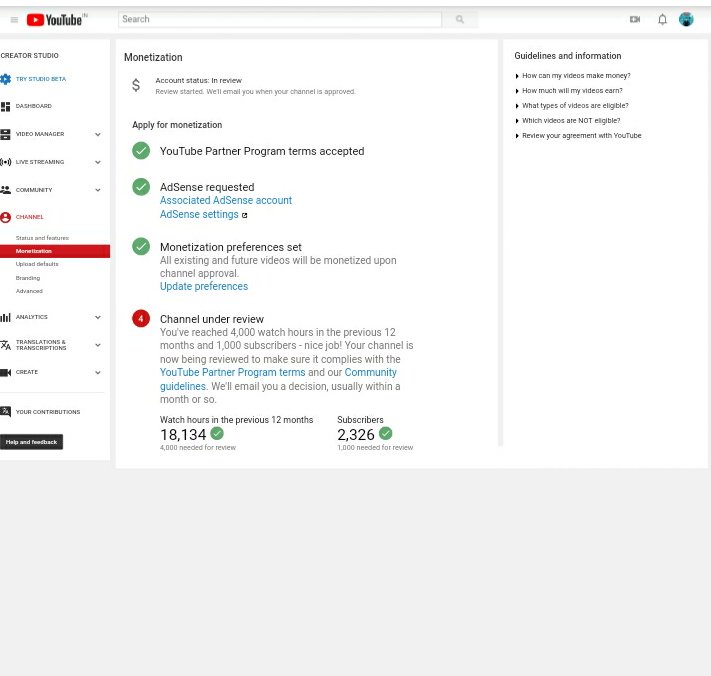Click the Try Studio Beta link text
Viewport: 711px width, 676px height.
[41, 79]
